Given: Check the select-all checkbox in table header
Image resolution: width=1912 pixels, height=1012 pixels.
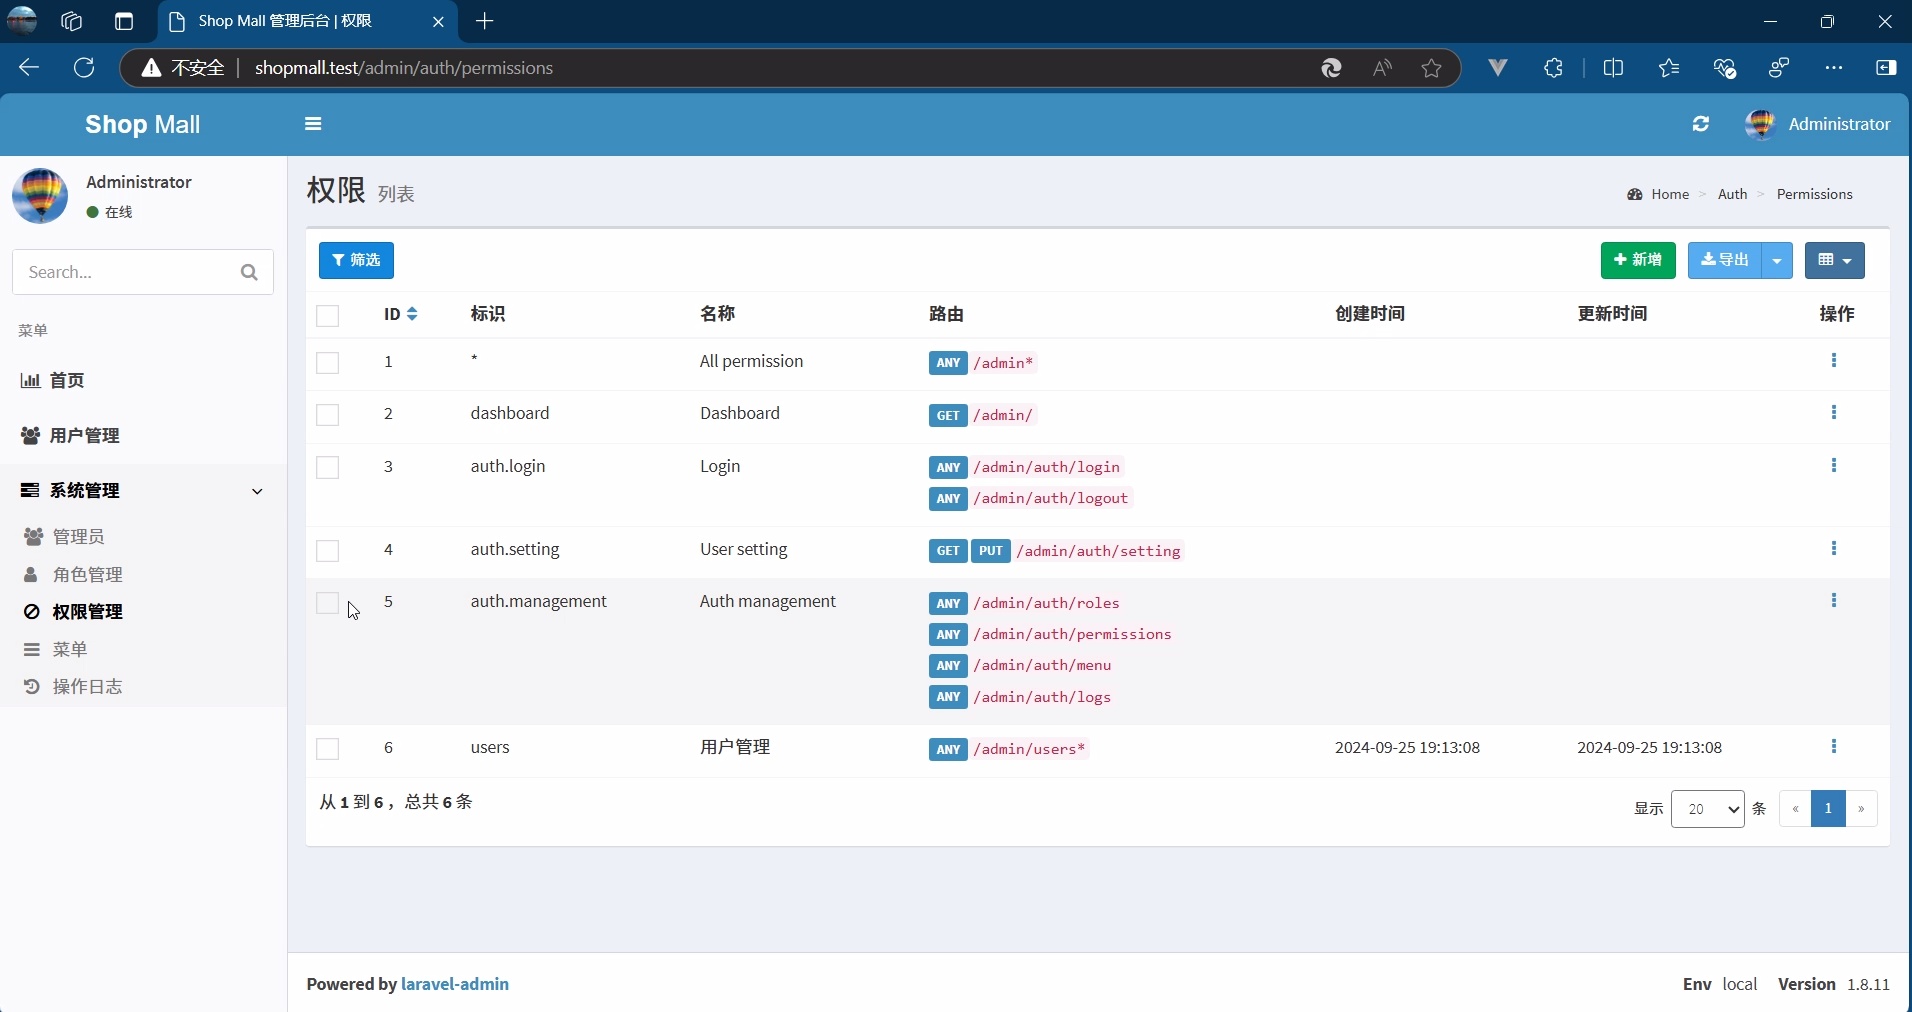Looking at the screenshot, I should 328,317.
